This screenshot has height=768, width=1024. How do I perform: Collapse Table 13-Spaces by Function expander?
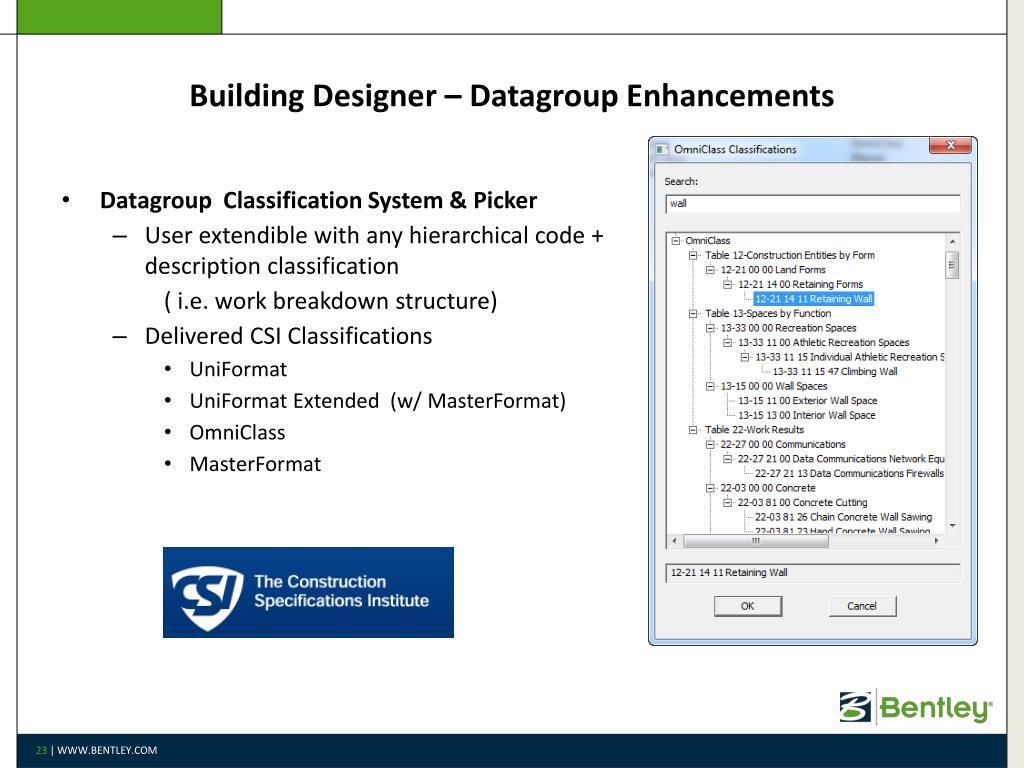coord(693,313)
